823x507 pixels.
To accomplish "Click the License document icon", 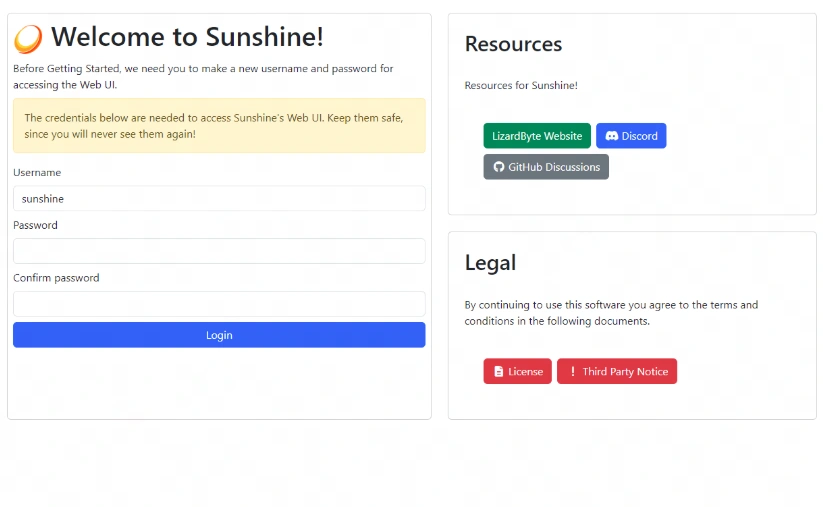I will [499, 372].
